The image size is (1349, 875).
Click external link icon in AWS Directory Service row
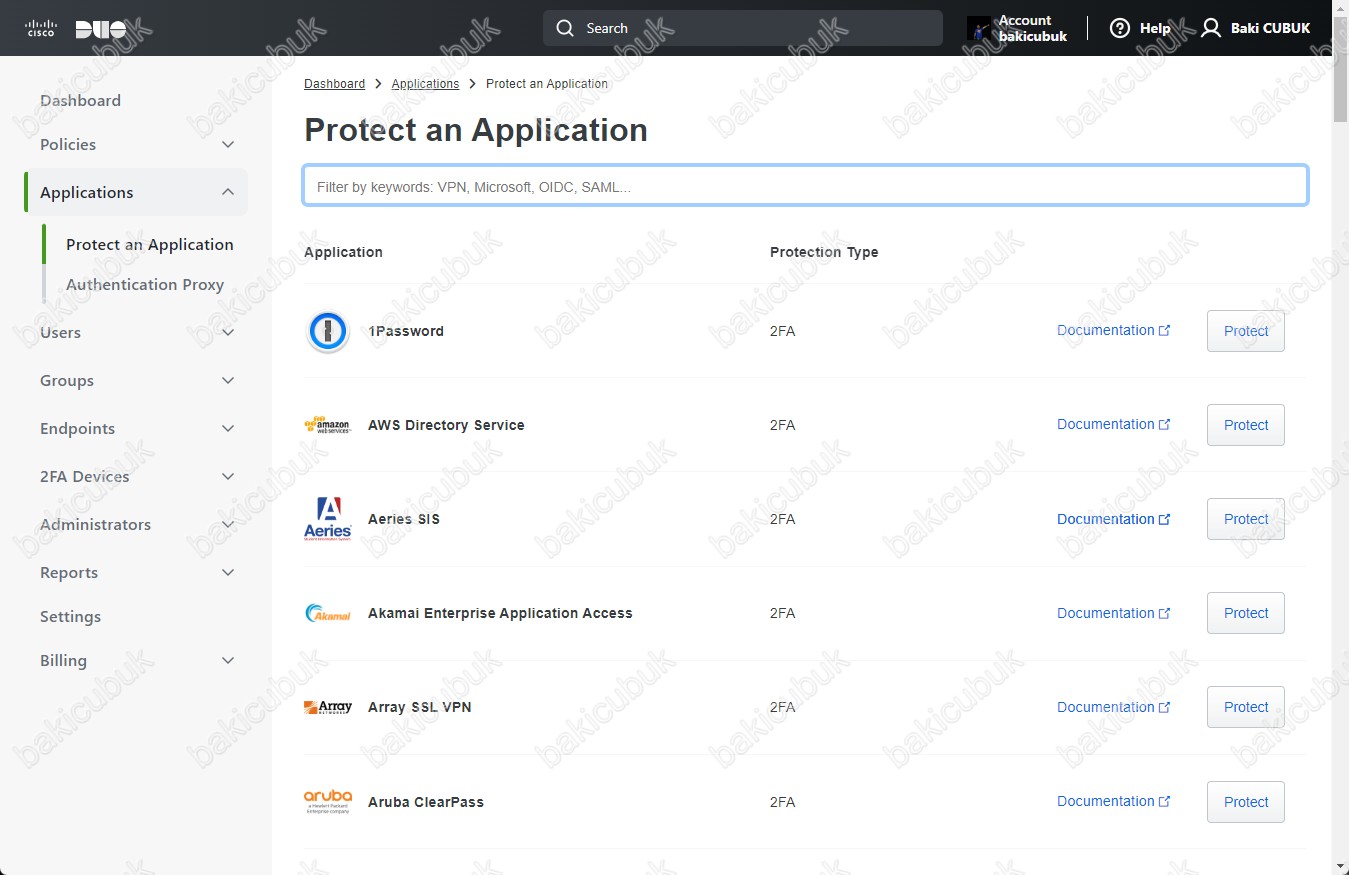1164,424
